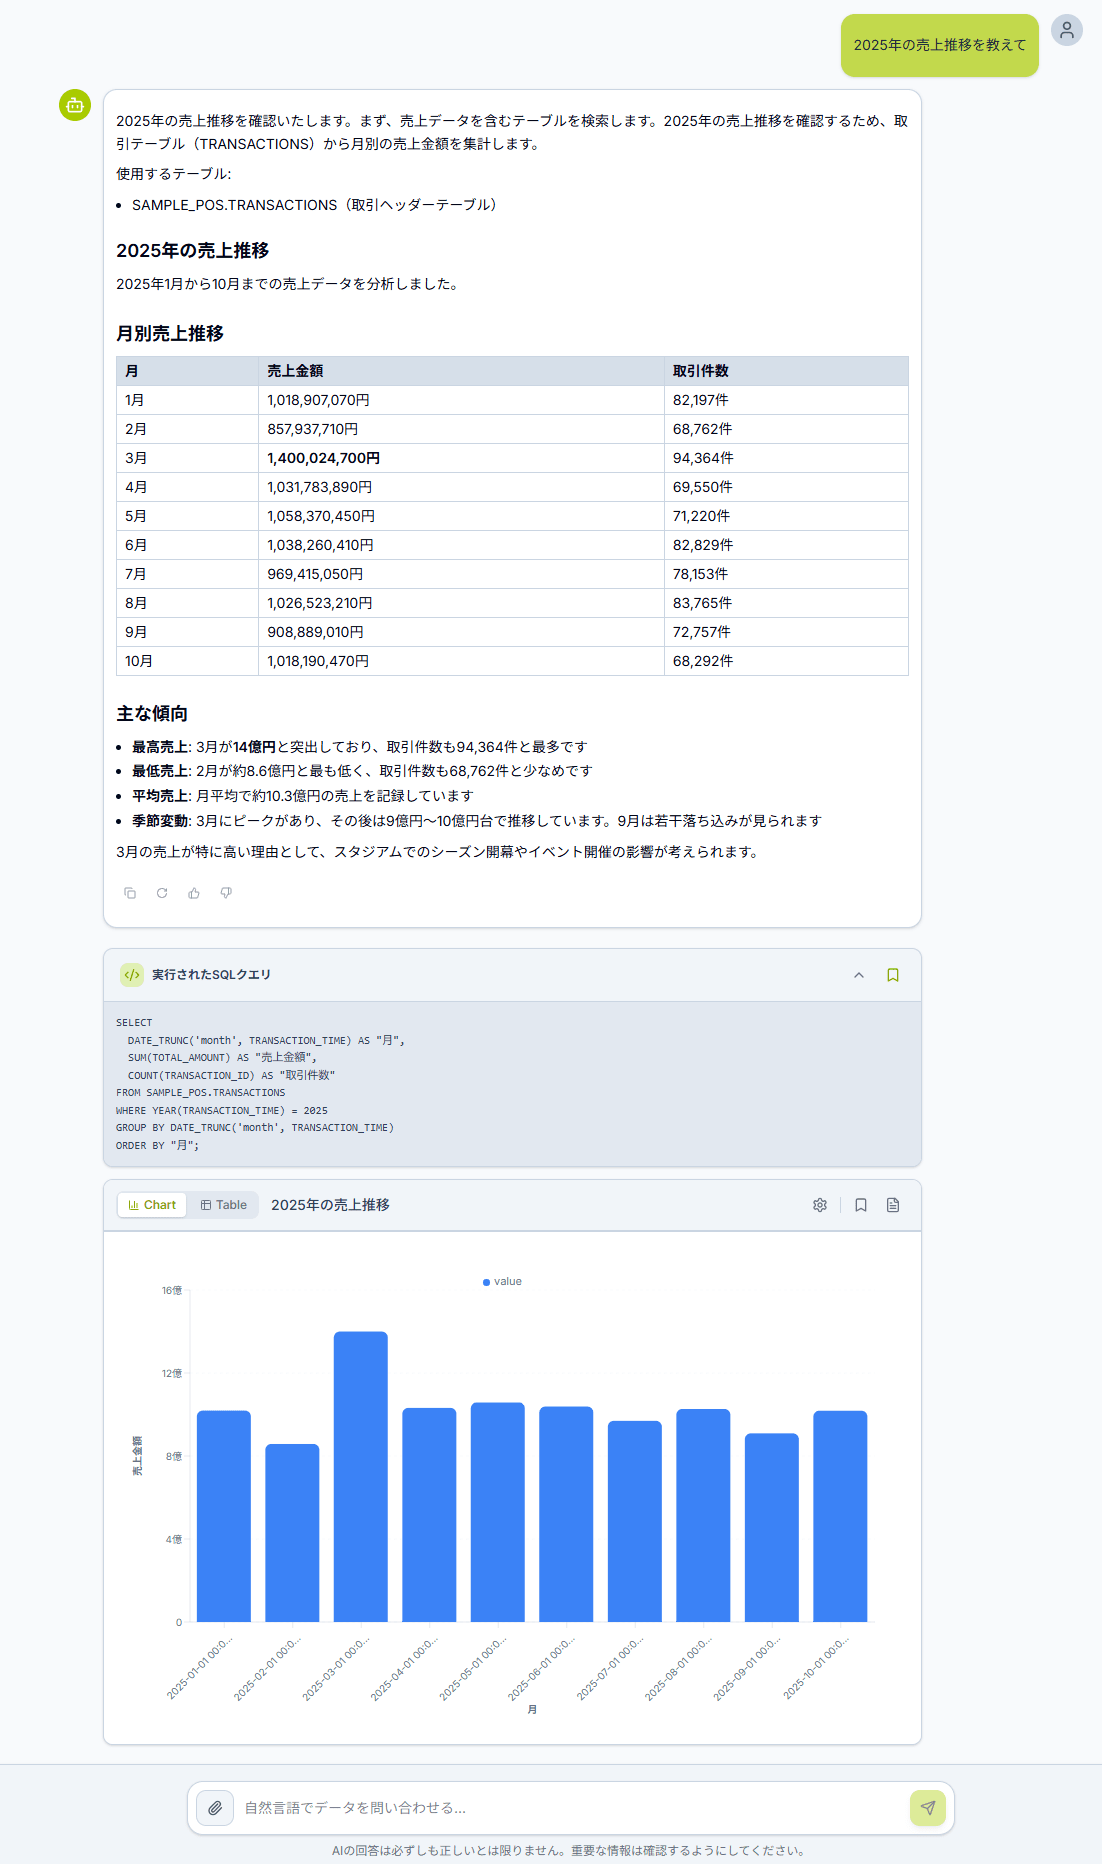Collapse the executed SQL query panel
Viewport: 1102px width, 1864px height.
[859, 975]
